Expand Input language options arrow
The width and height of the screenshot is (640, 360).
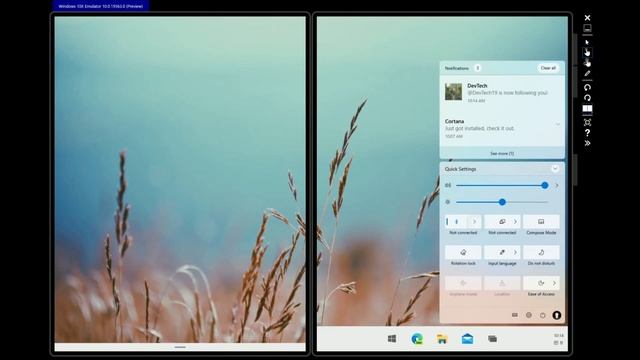coord(515,252)
